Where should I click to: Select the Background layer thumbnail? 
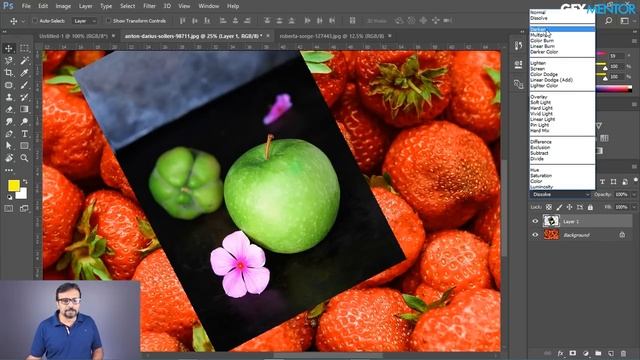(x=551, y=235)
